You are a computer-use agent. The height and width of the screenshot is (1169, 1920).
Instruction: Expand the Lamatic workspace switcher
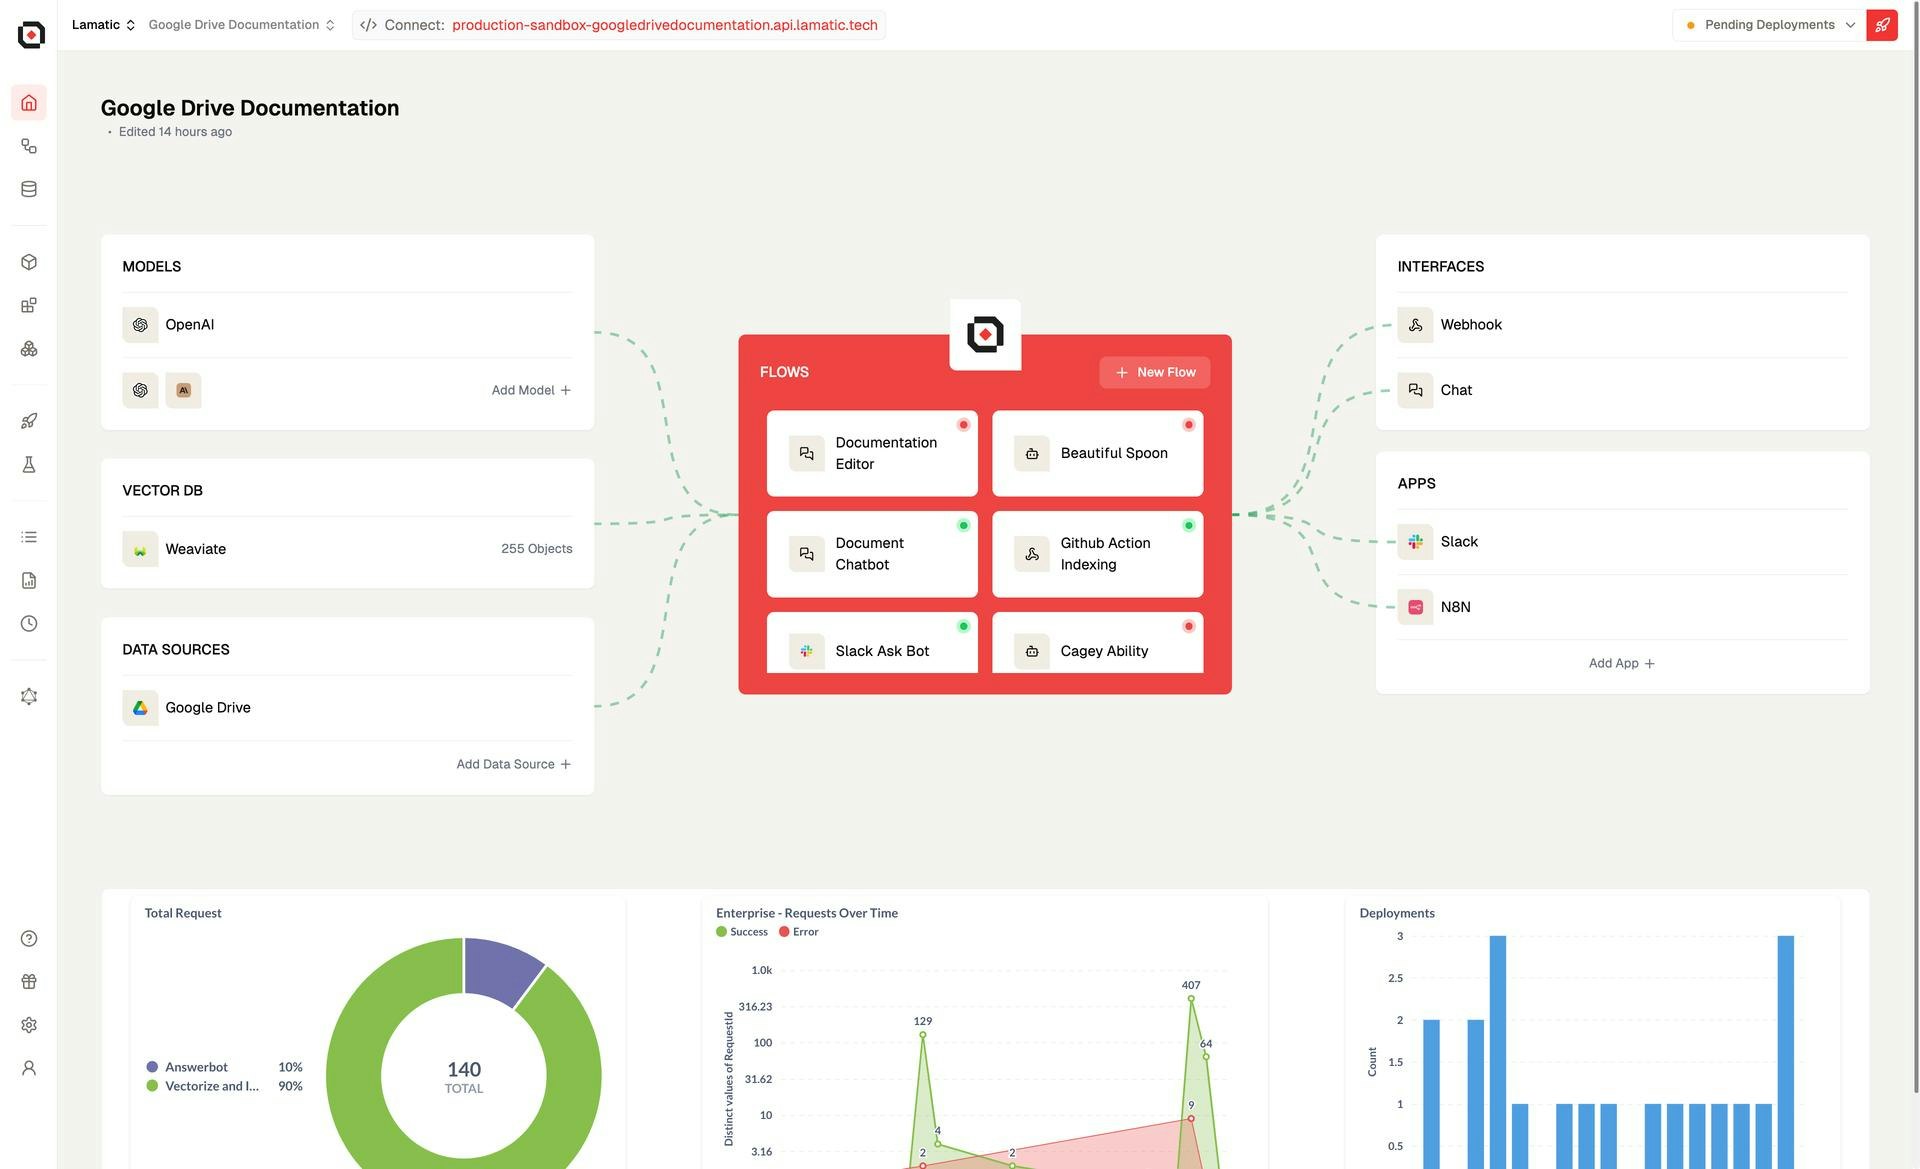point(103,25)
